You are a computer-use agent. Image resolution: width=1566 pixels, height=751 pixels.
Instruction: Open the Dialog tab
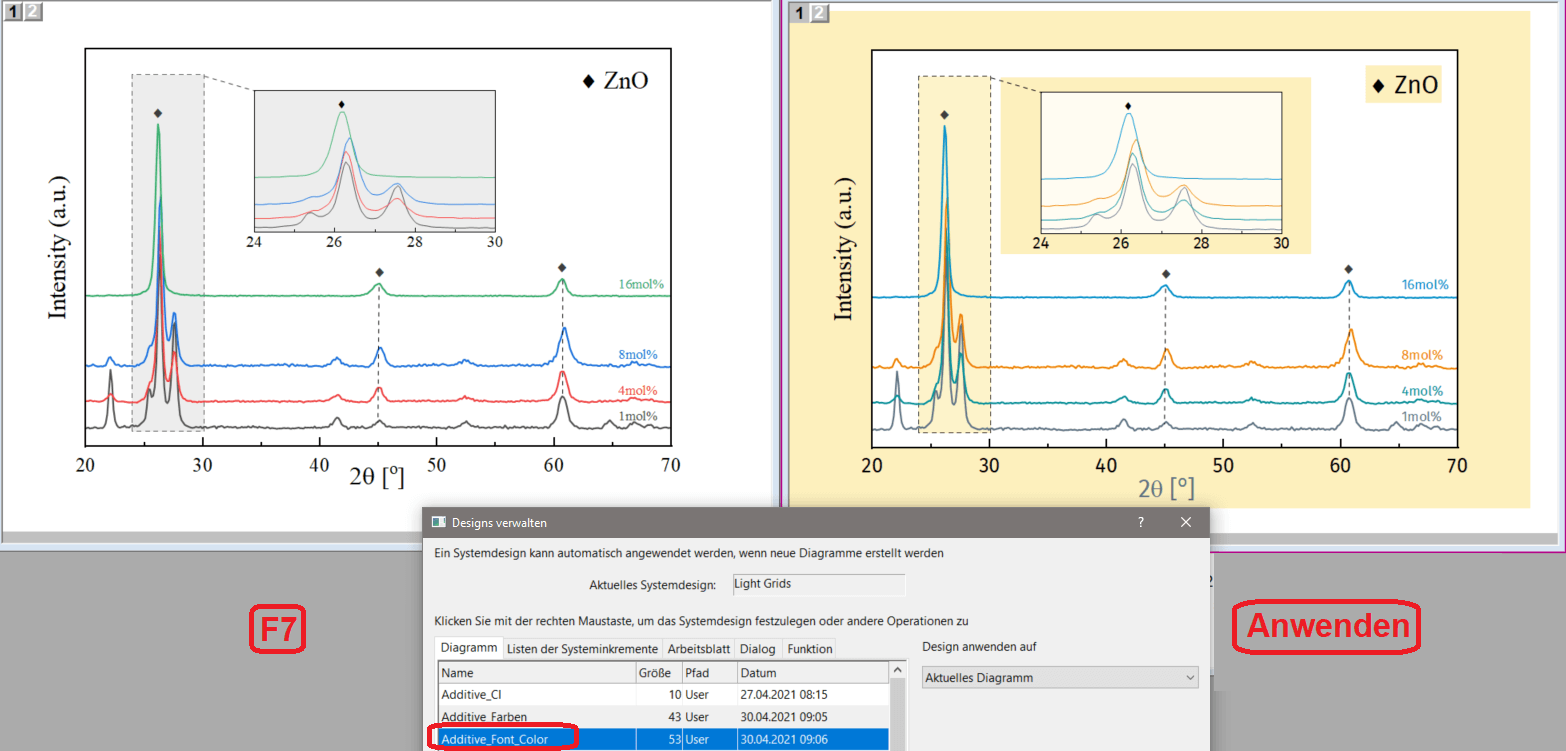pyautogui.click(x=758, y=648)
